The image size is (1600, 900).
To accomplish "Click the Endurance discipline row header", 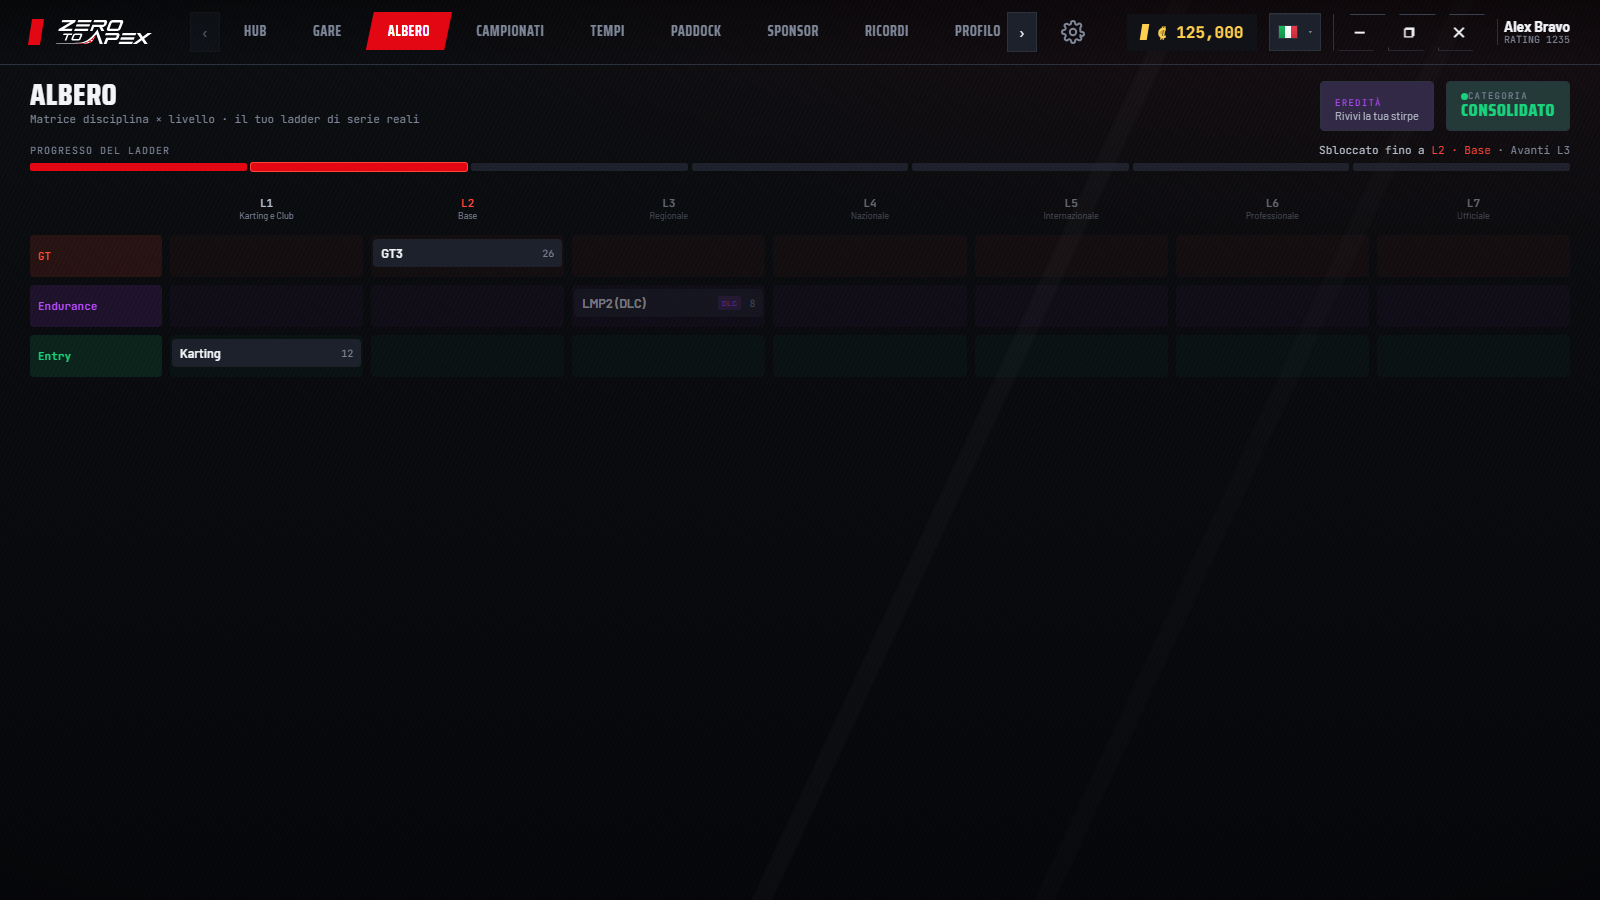I will pyautogui.click(x=96, y=306).
